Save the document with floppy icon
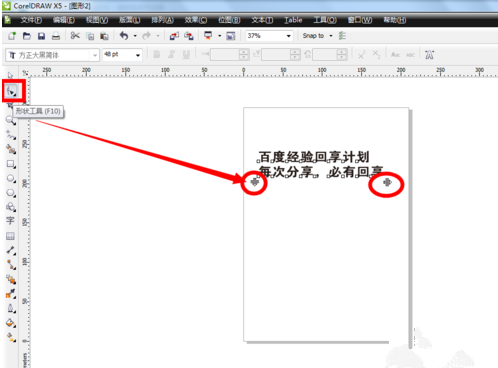 click(x=41, y=36)
